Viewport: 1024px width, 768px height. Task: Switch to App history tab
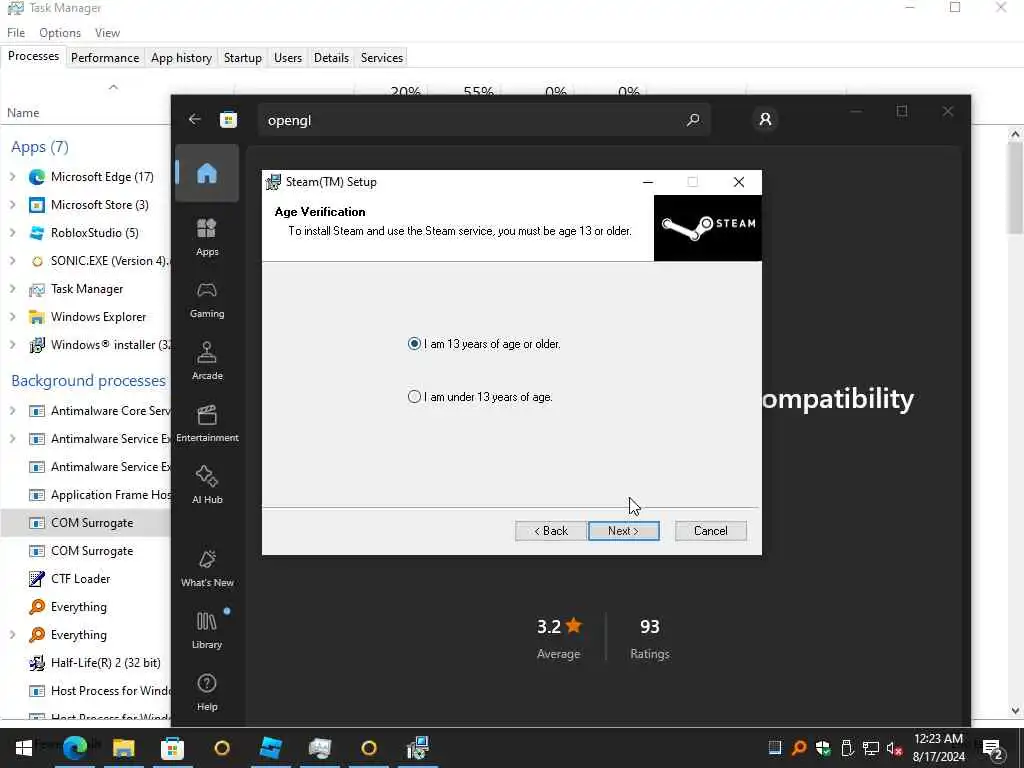182,57
